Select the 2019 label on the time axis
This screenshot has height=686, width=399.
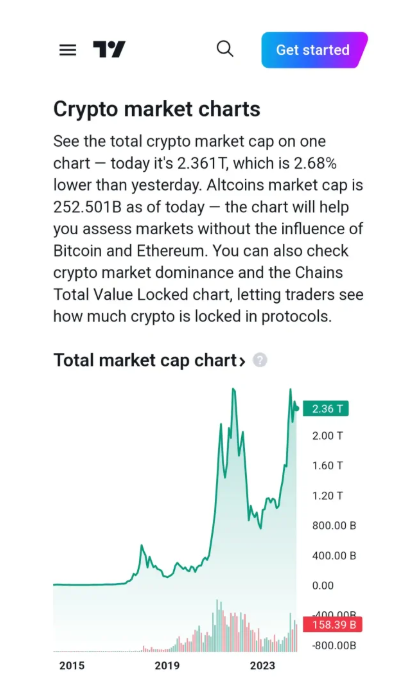pos(167,665)
